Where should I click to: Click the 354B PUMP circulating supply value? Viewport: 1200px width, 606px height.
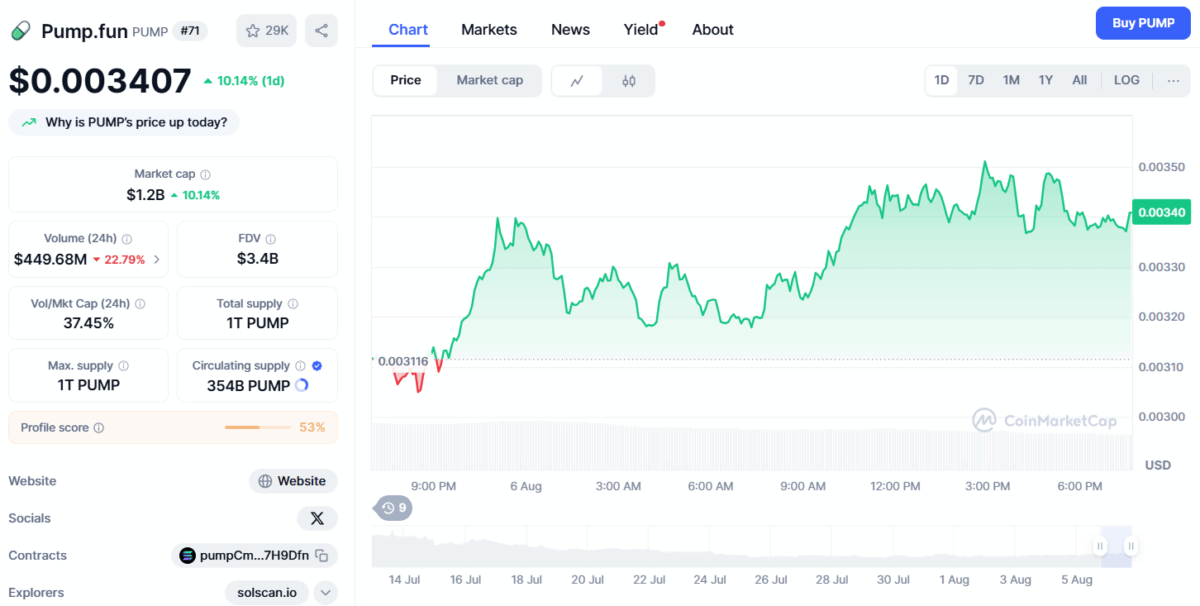(248, 386)
